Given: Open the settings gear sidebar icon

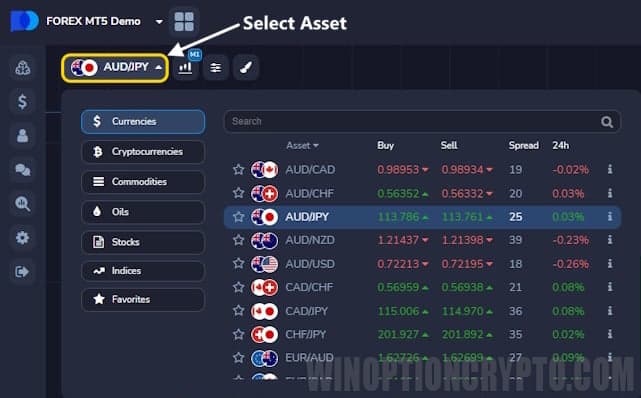Looking at the screenshot, I should point(22,237).
